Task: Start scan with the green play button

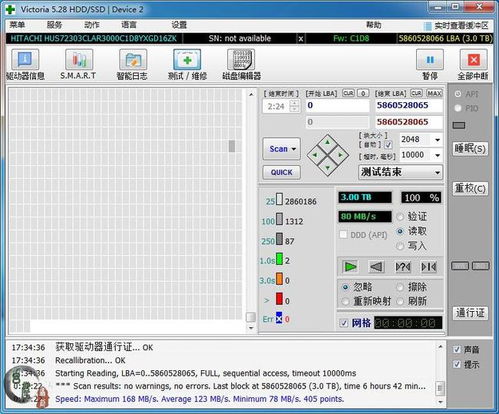Action: click(350, 267)
